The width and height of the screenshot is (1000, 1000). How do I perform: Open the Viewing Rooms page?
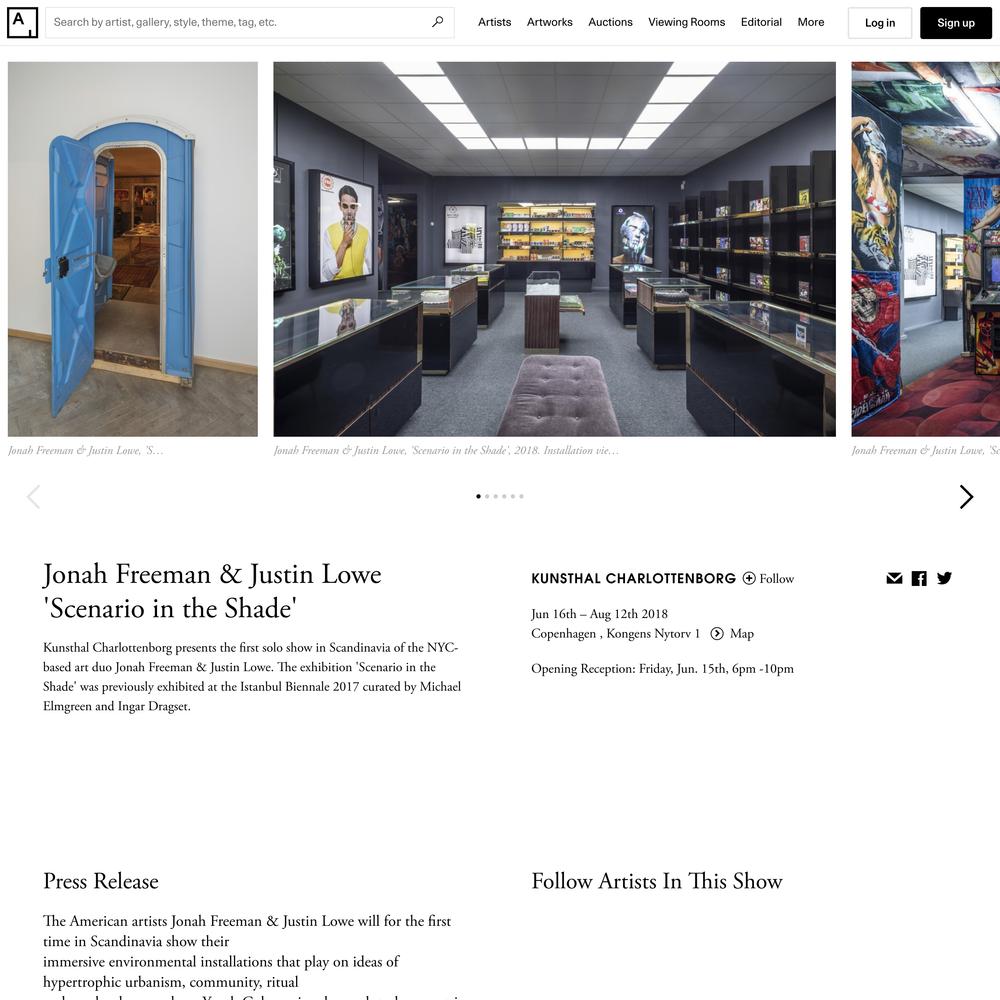point(686,22)
